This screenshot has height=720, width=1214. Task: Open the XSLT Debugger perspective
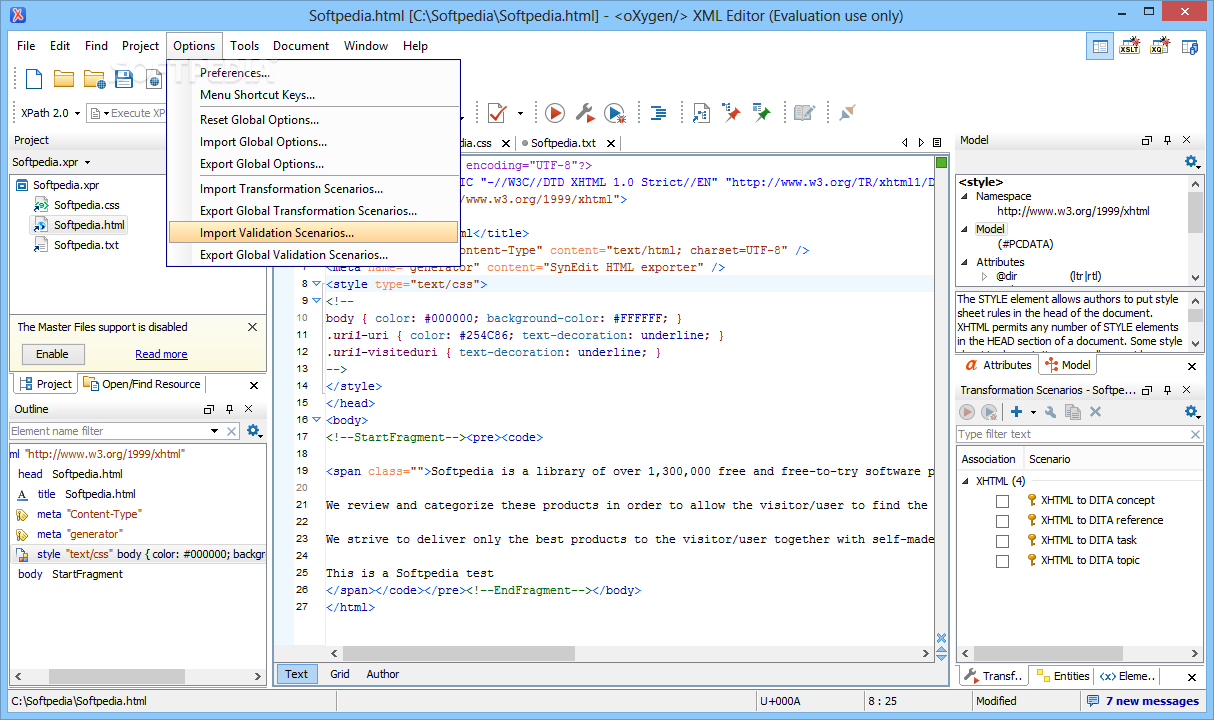pos(1130,46)
